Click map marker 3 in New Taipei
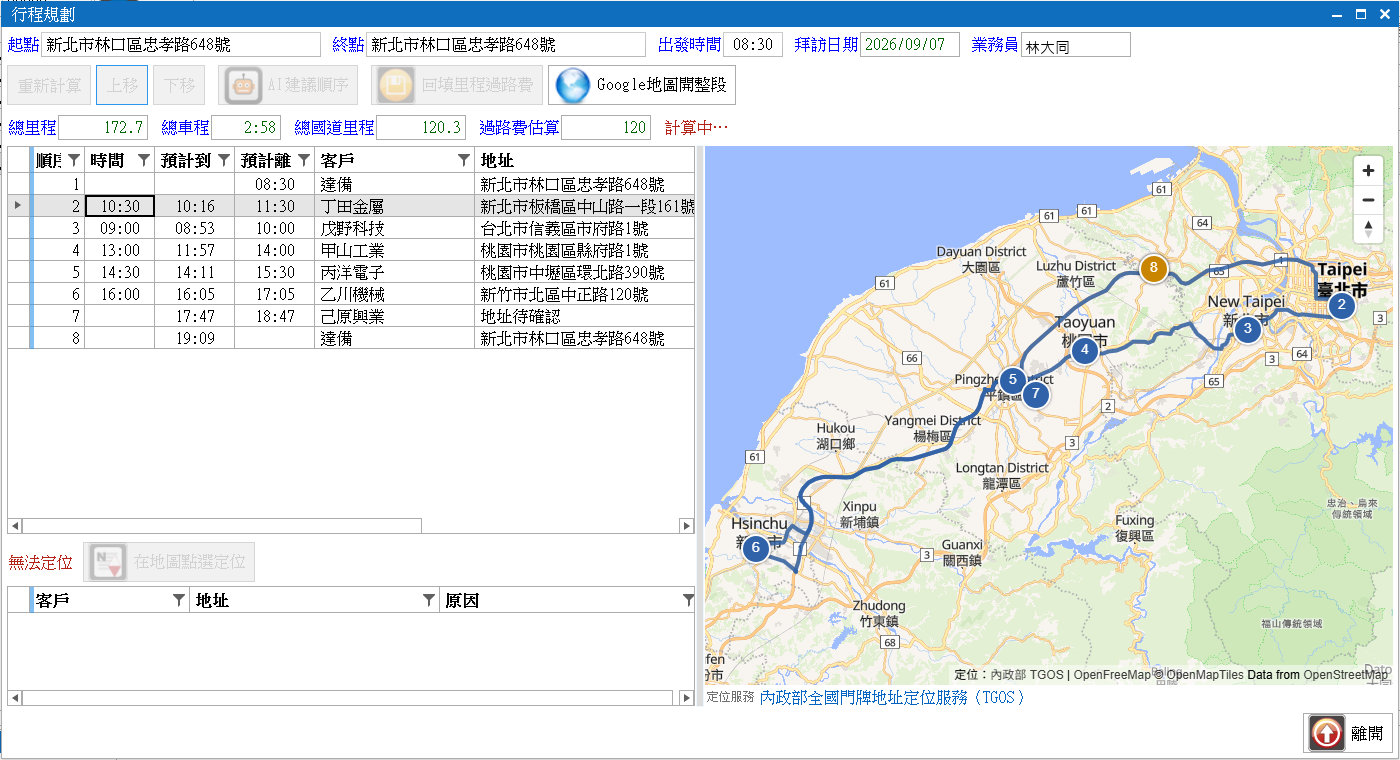 (1247, 328)
